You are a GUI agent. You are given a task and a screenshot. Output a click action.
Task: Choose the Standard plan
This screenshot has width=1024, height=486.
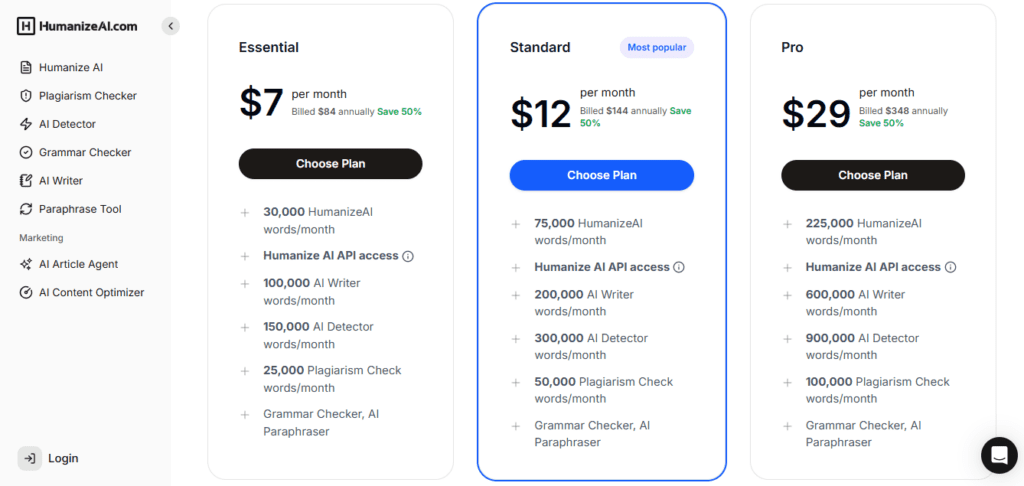601,175
